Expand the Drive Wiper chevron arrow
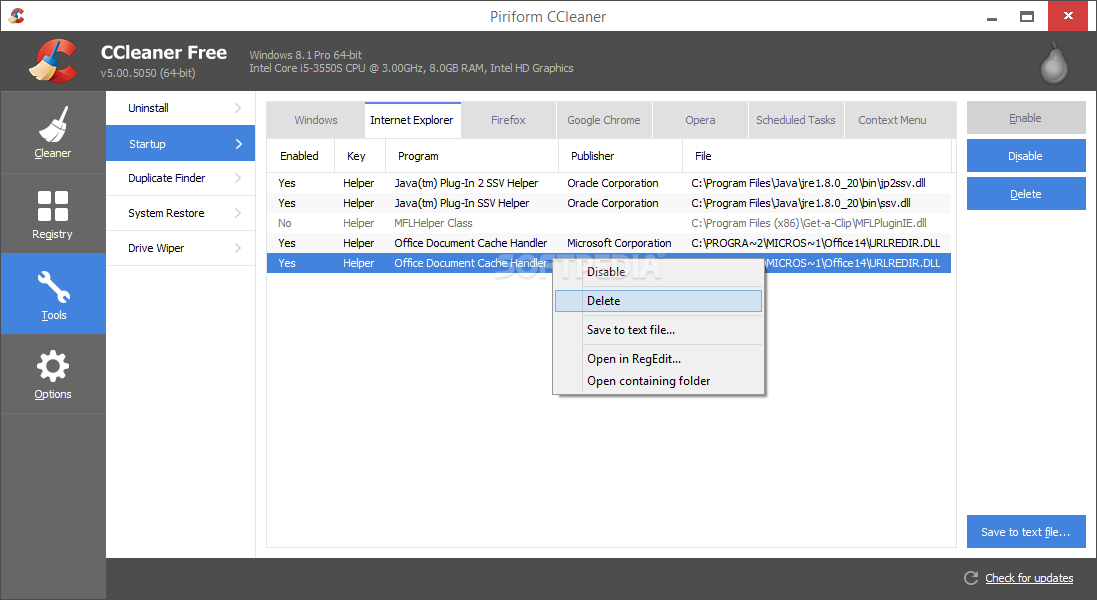 coord(238,248)
